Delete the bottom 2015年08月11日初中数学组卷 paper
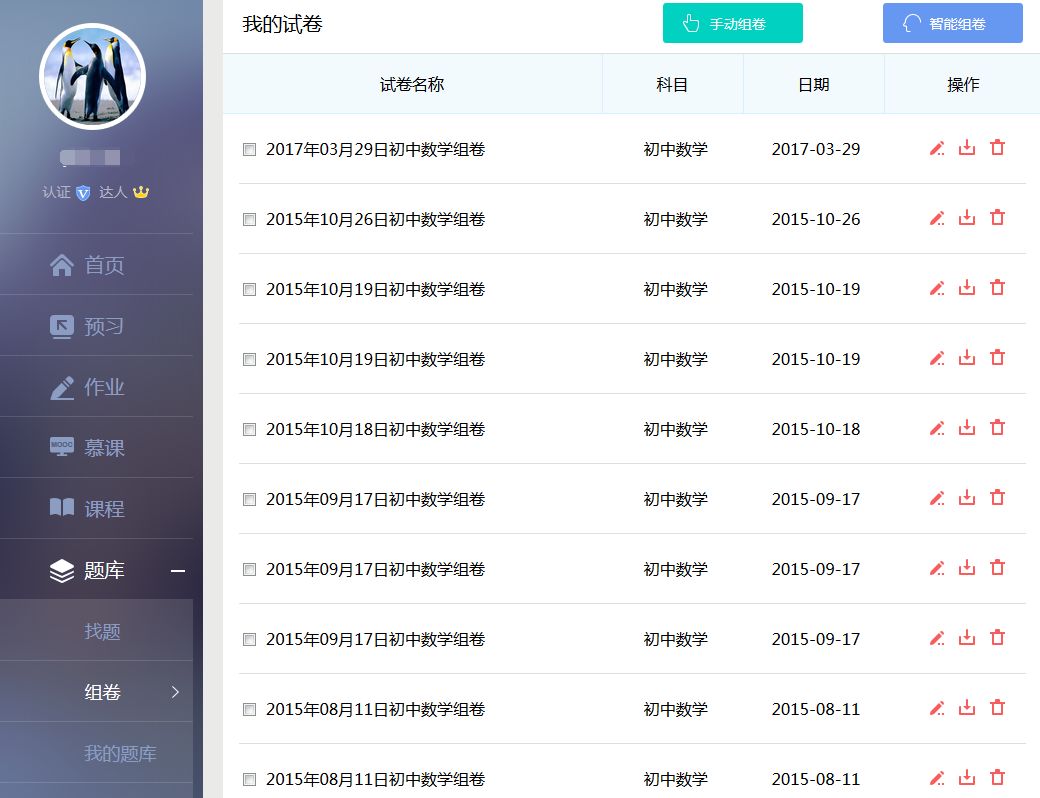 coord(997,778)
